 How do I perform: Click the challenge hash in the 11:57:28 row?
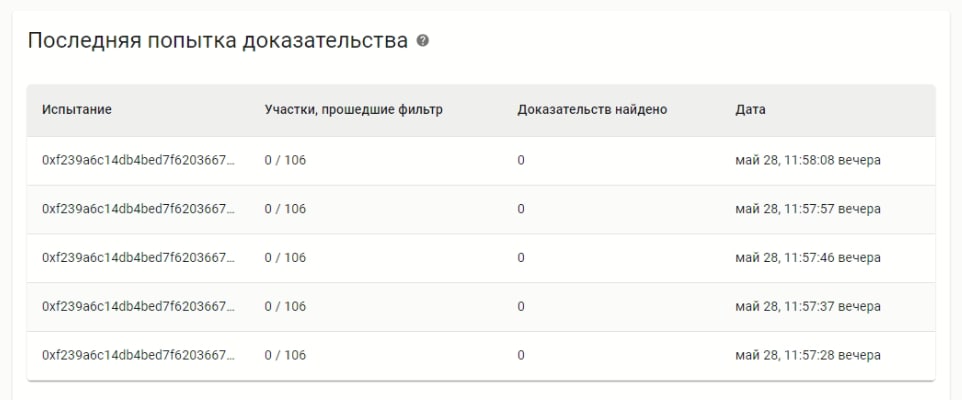coord(138,356)
